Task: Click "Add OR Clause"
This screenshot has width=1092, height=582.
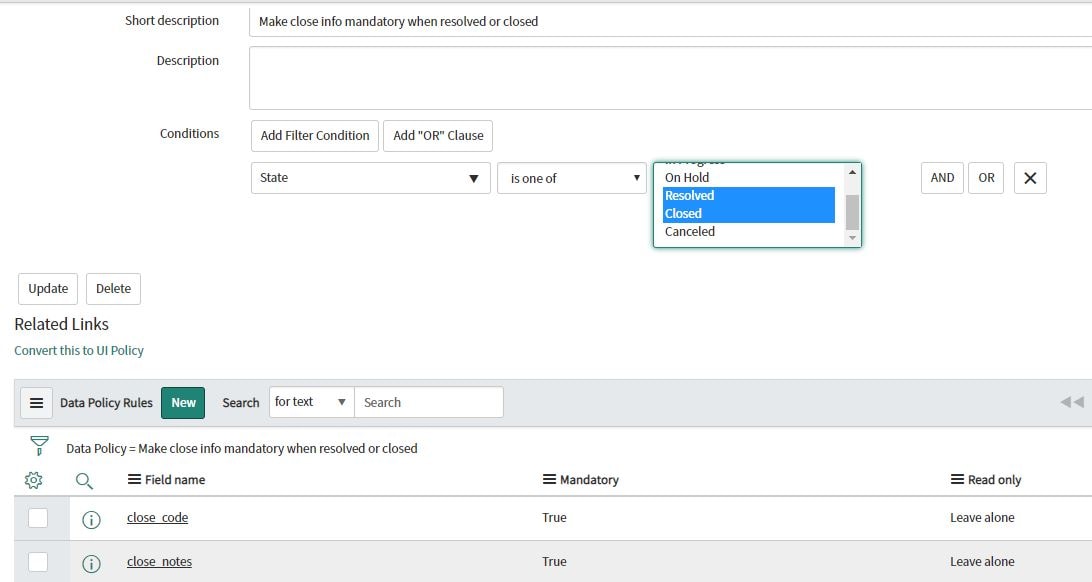Action: pos(438,135)
